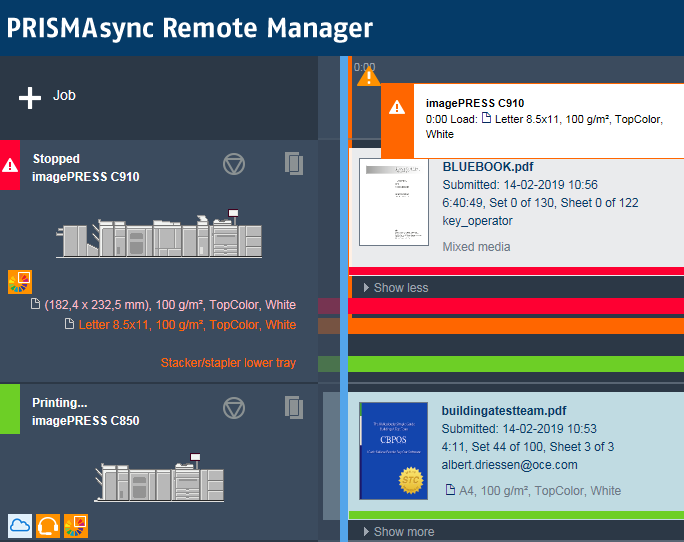Image resolution: width=684 pixels, height=542 pixels.
Task: Click 'Stacker/stapler lower tray' text
Action: point(228,363)
